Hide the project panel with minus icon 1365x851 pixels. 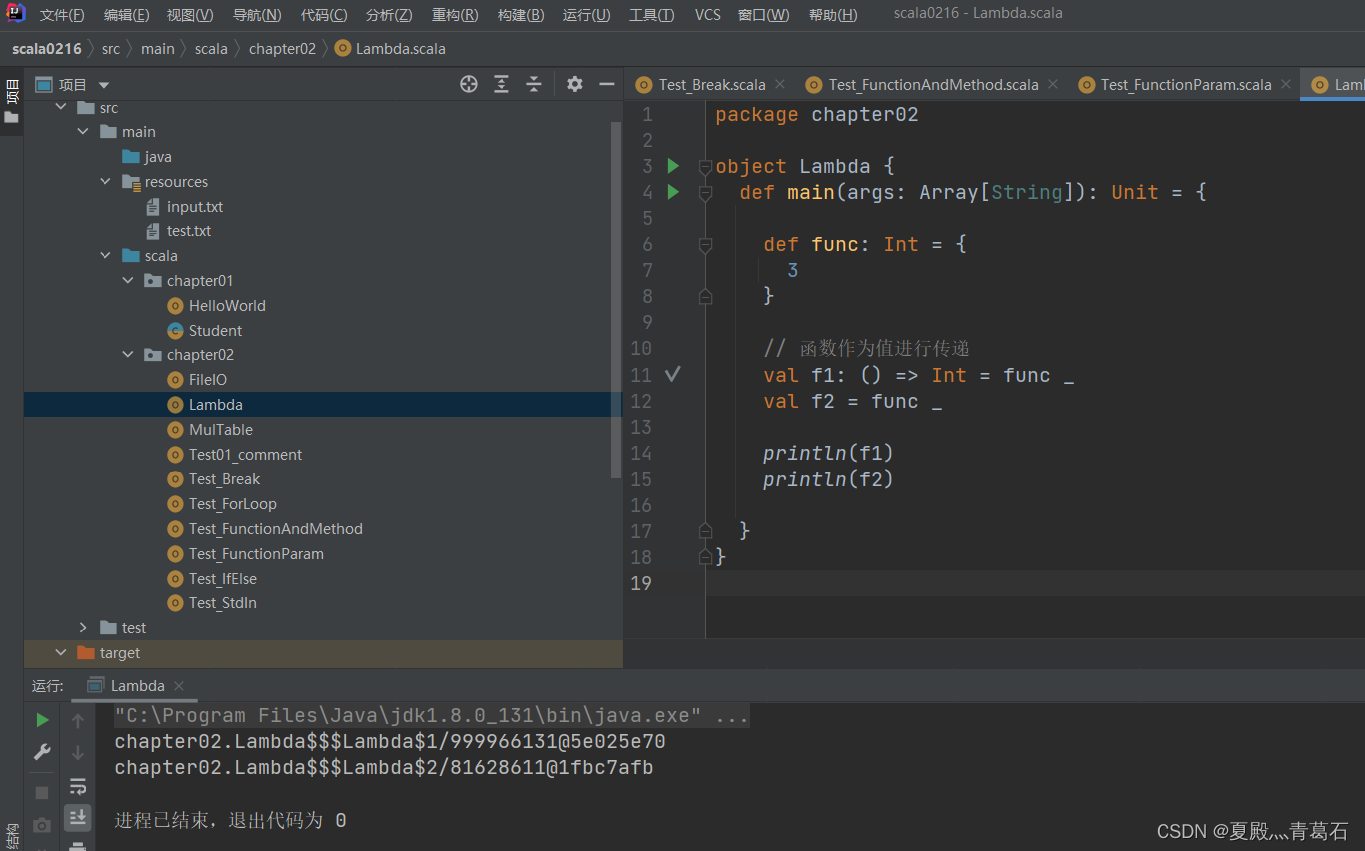click(x=606, y=84)
